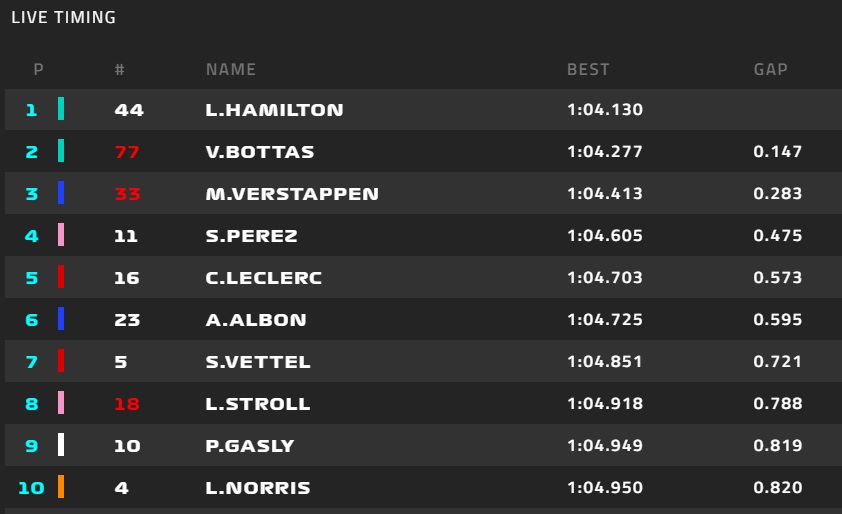Image resolution: width=842 pixels, height=514 pixels.
Task: Click best time 1:04.725 for Albon
Action: coord(604,320)
